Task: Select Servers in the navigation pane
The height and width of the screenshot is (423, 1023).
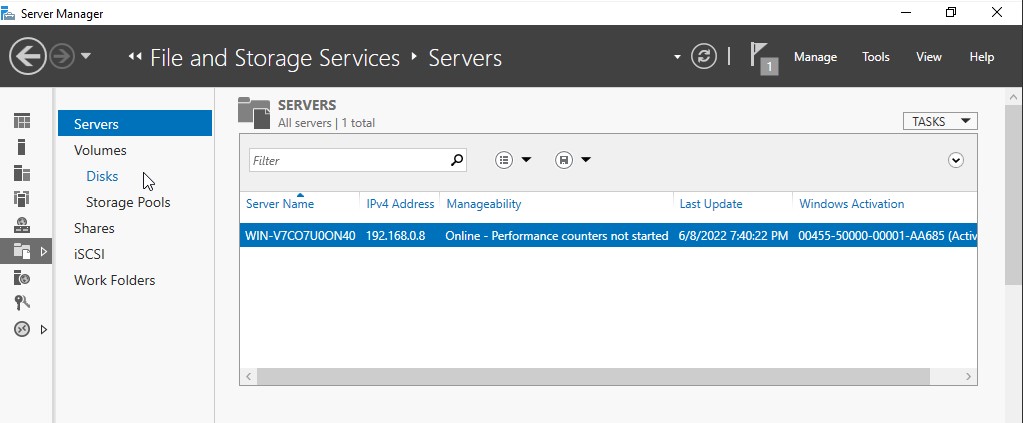Action: point(135,123)
